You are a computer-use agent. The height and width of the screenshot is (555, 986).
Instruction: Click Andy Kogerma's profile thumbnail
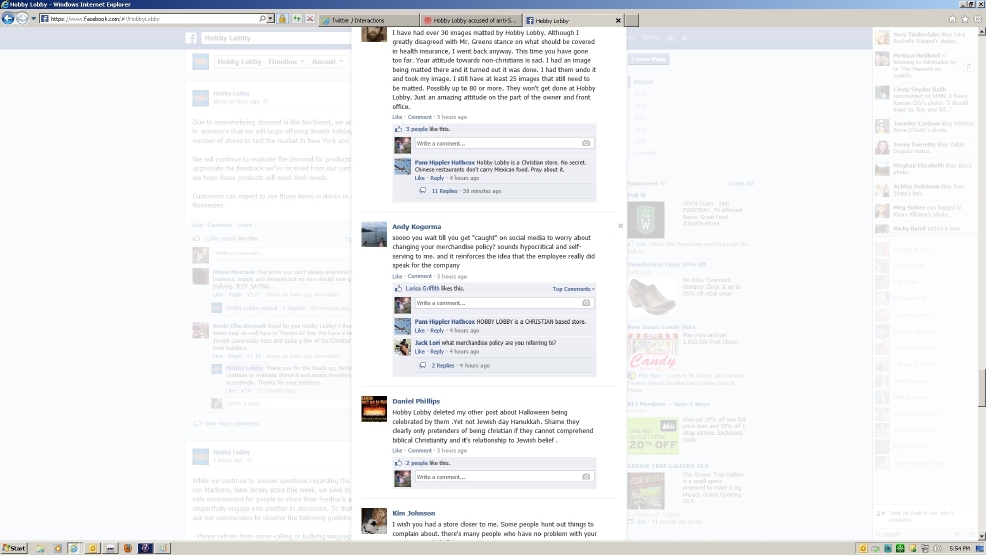point(374,234)
